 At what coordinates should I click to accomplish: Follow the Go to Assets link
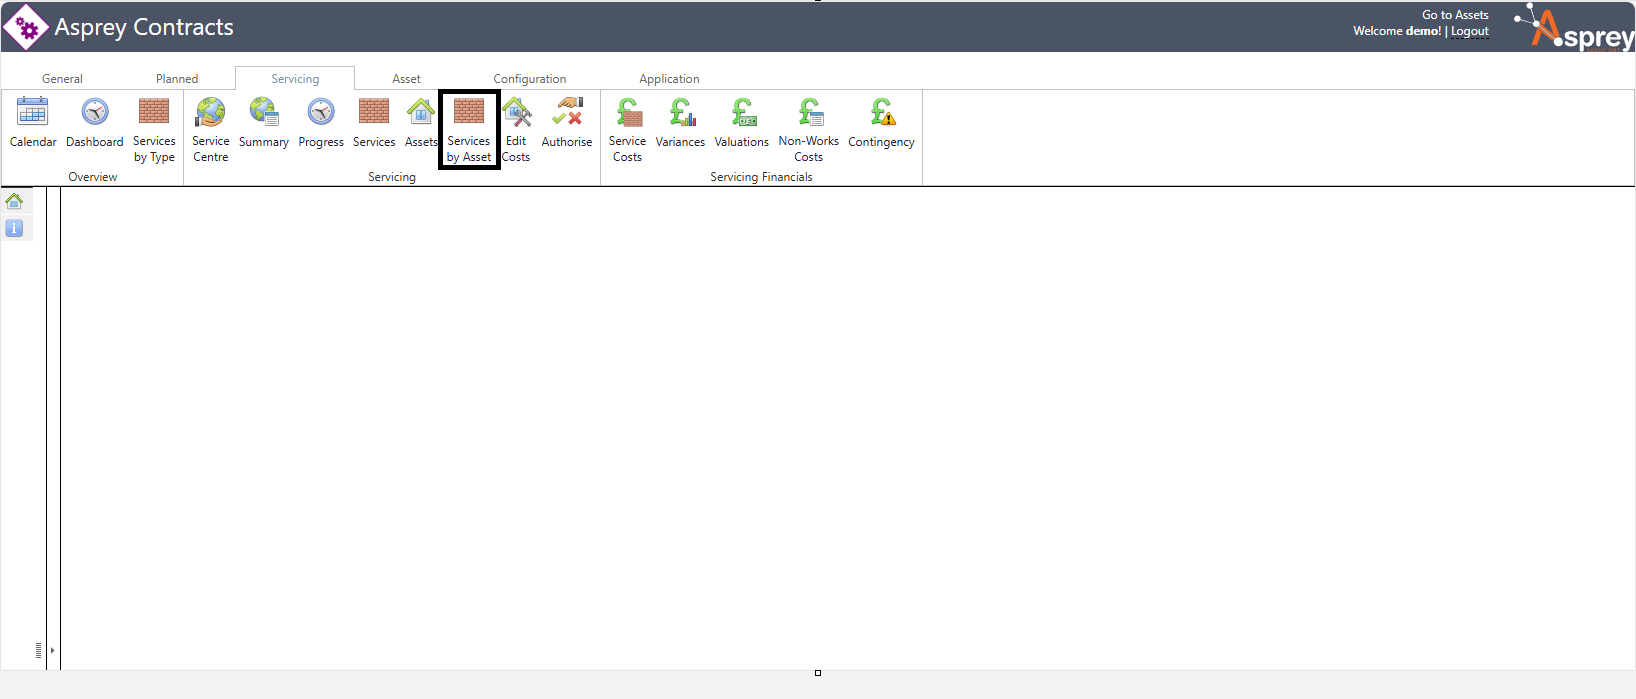(x=1455, y=15)
